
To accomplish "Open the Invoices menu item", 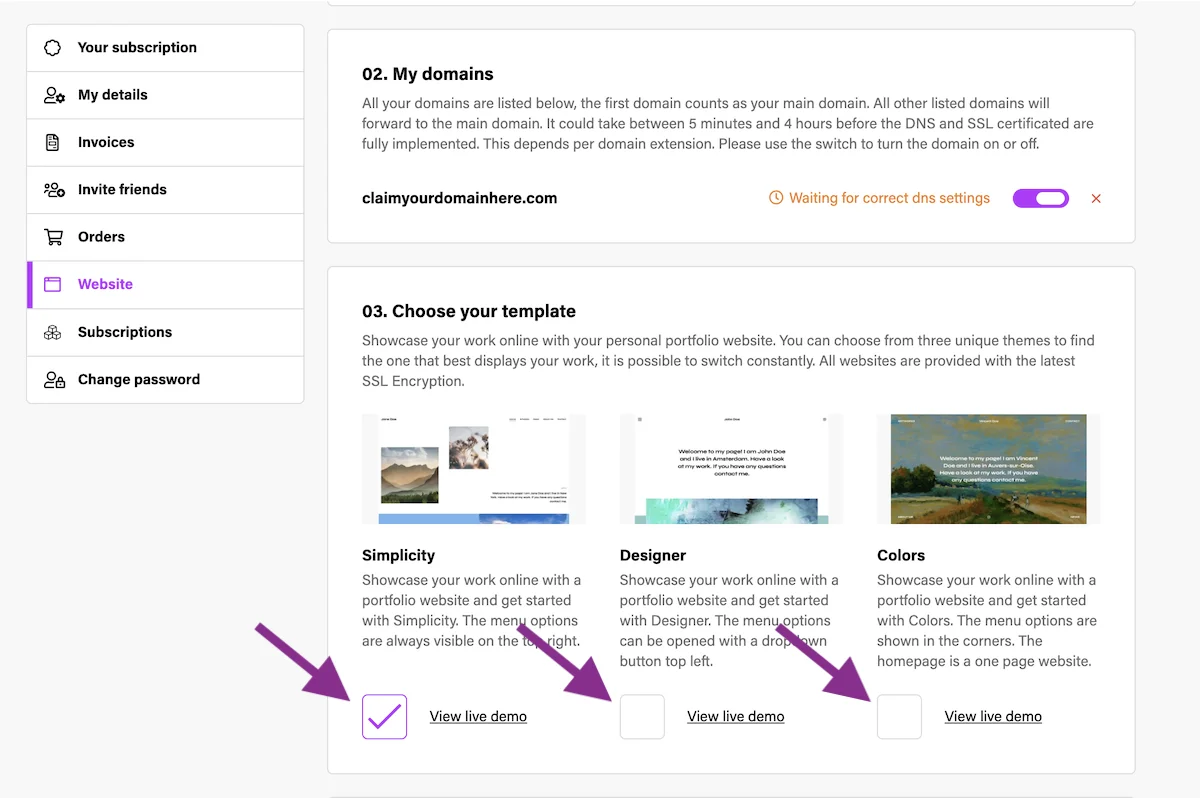I will pyautogui.click(x=106, y=142).
